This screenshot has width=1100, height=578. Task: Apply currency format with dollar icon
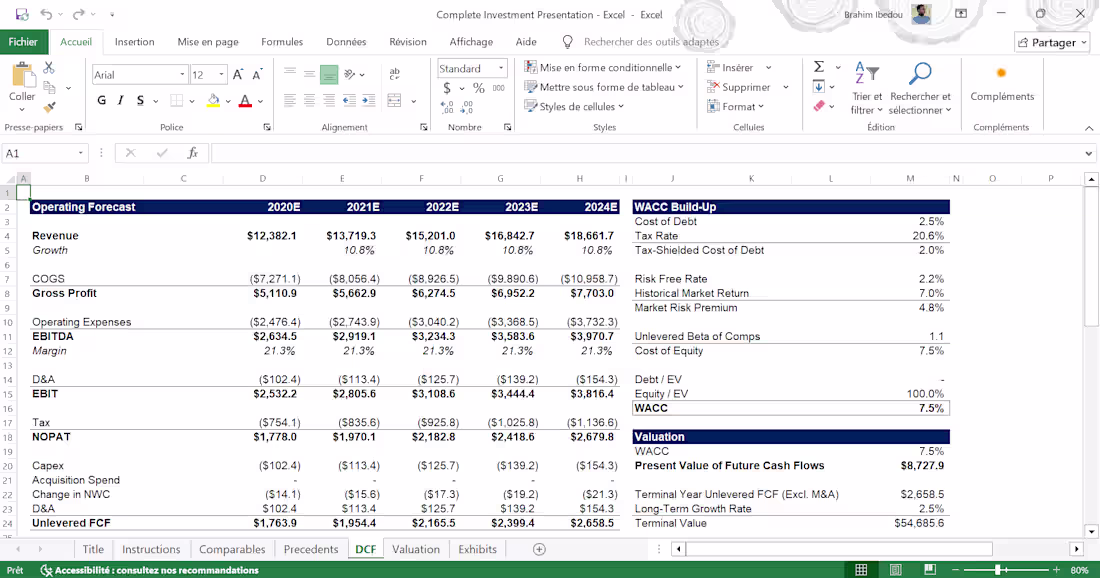pos(449,89)
